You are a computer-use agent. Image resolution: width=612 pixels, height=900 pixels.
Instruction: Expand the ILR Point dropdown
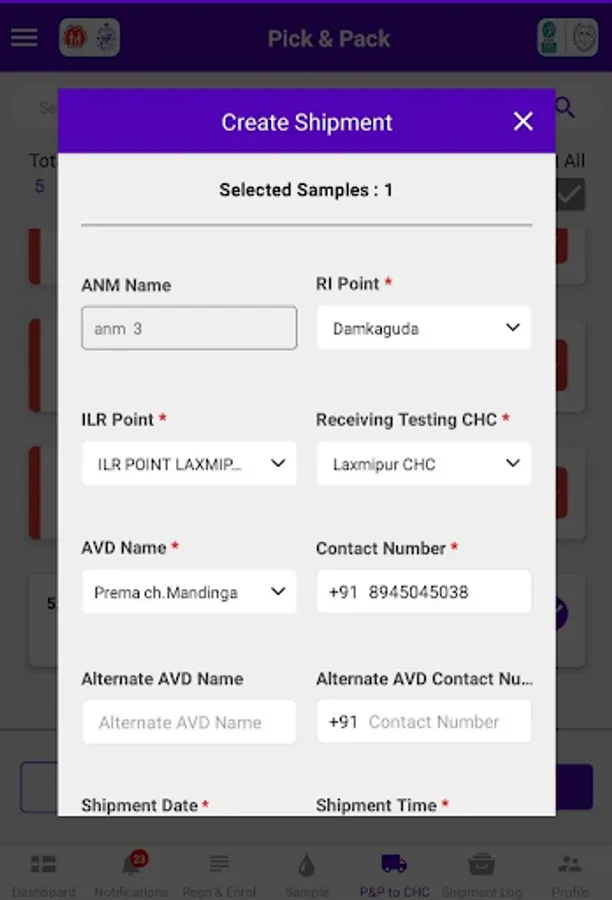[x=189, y=464]
